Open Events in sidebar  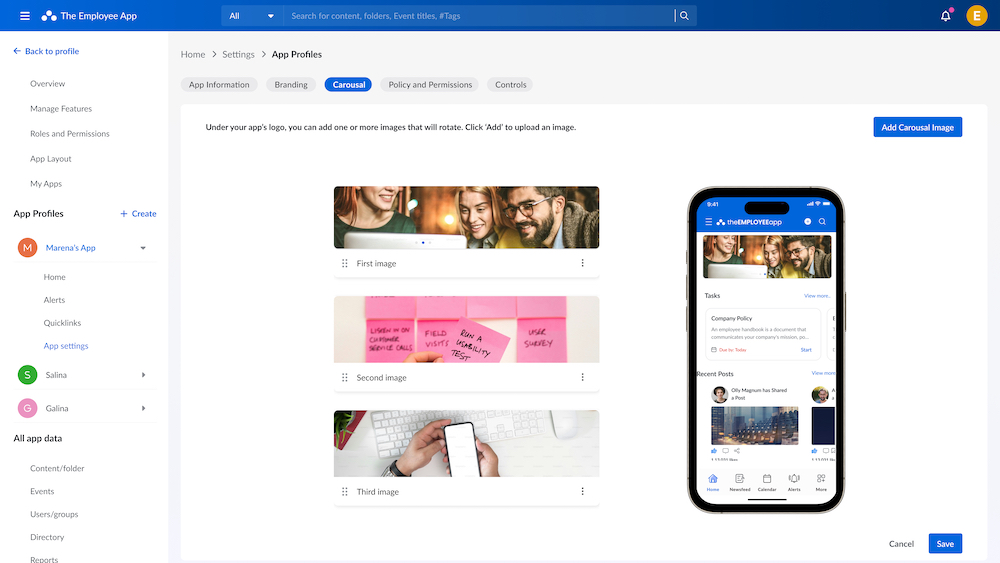(x=42, y=491)
